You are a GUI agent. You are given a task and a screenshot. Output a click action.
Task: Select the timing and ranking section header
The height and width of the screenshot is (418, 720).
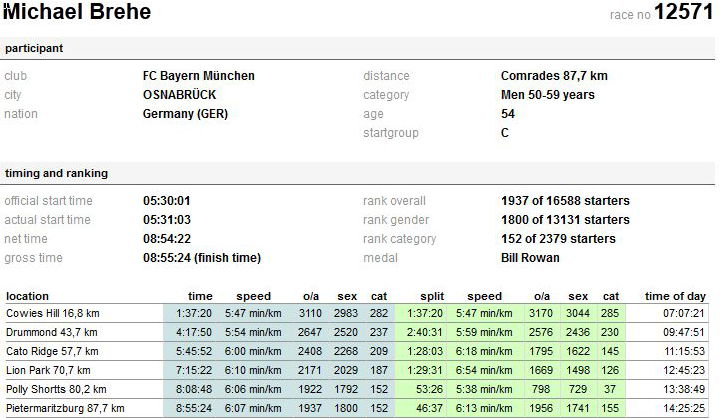[56, 173]
